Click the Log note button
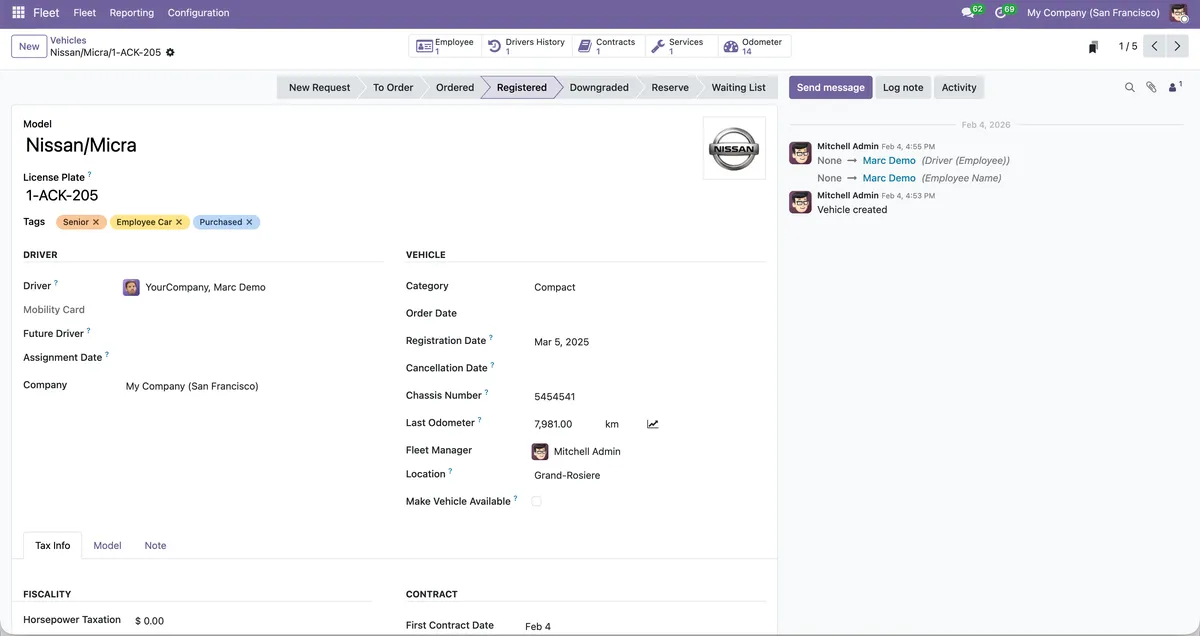 tap(903, 87)
